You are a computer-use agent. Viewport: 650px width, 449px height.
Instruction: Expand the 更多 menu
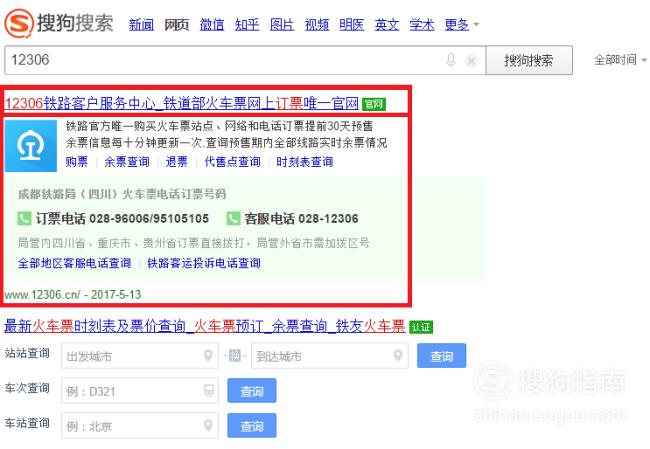pyautogui.click(x=461, y=25)
